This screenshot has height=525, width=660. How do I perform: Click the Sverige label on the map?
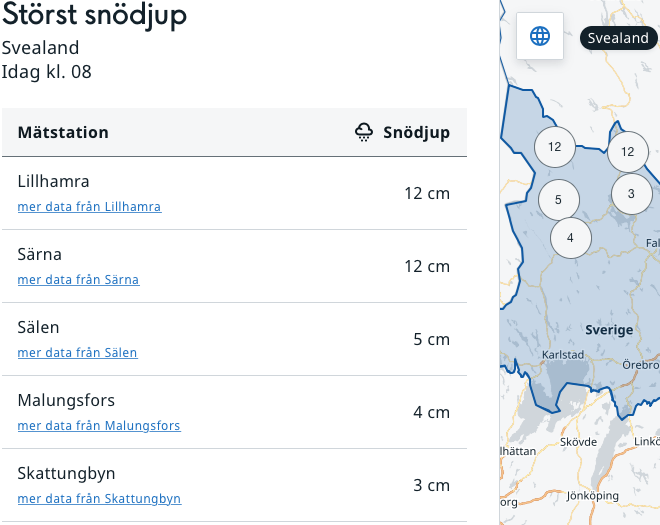click(x=609, y=330)
